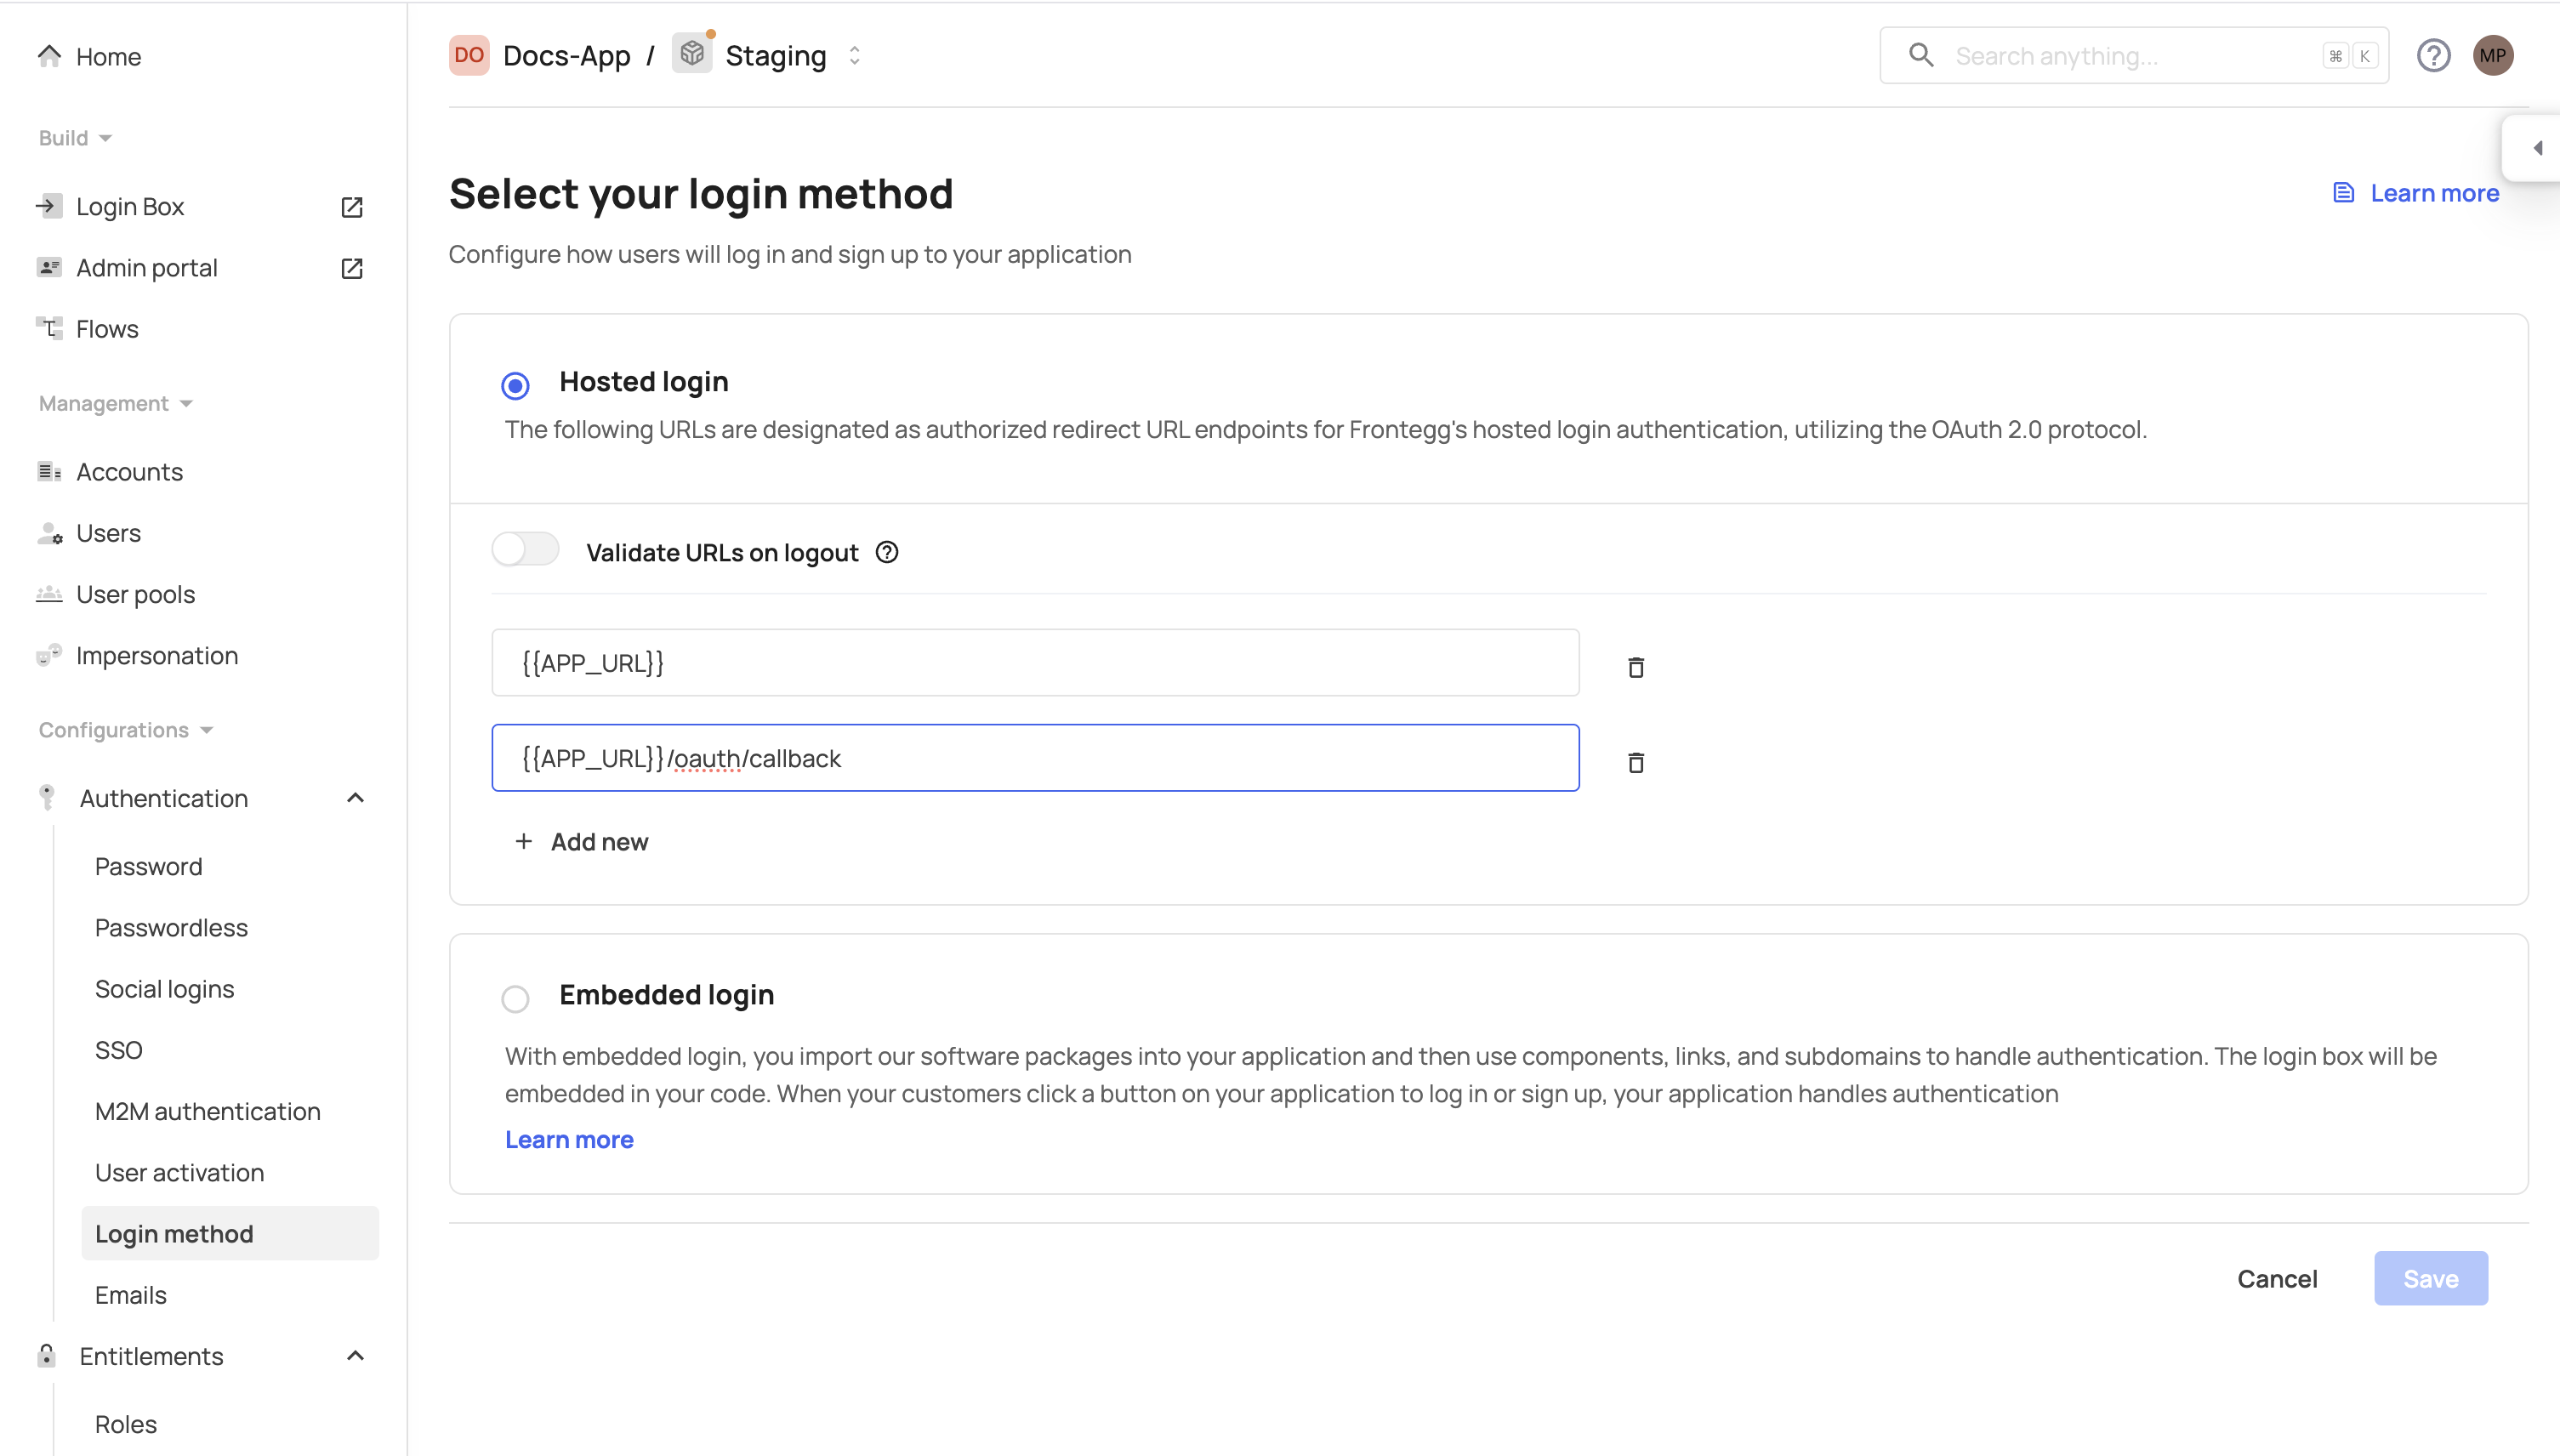The height and width of the screenshot is (1456, 2560).
Task: Go to the Users page
Action: pos(108,533)
